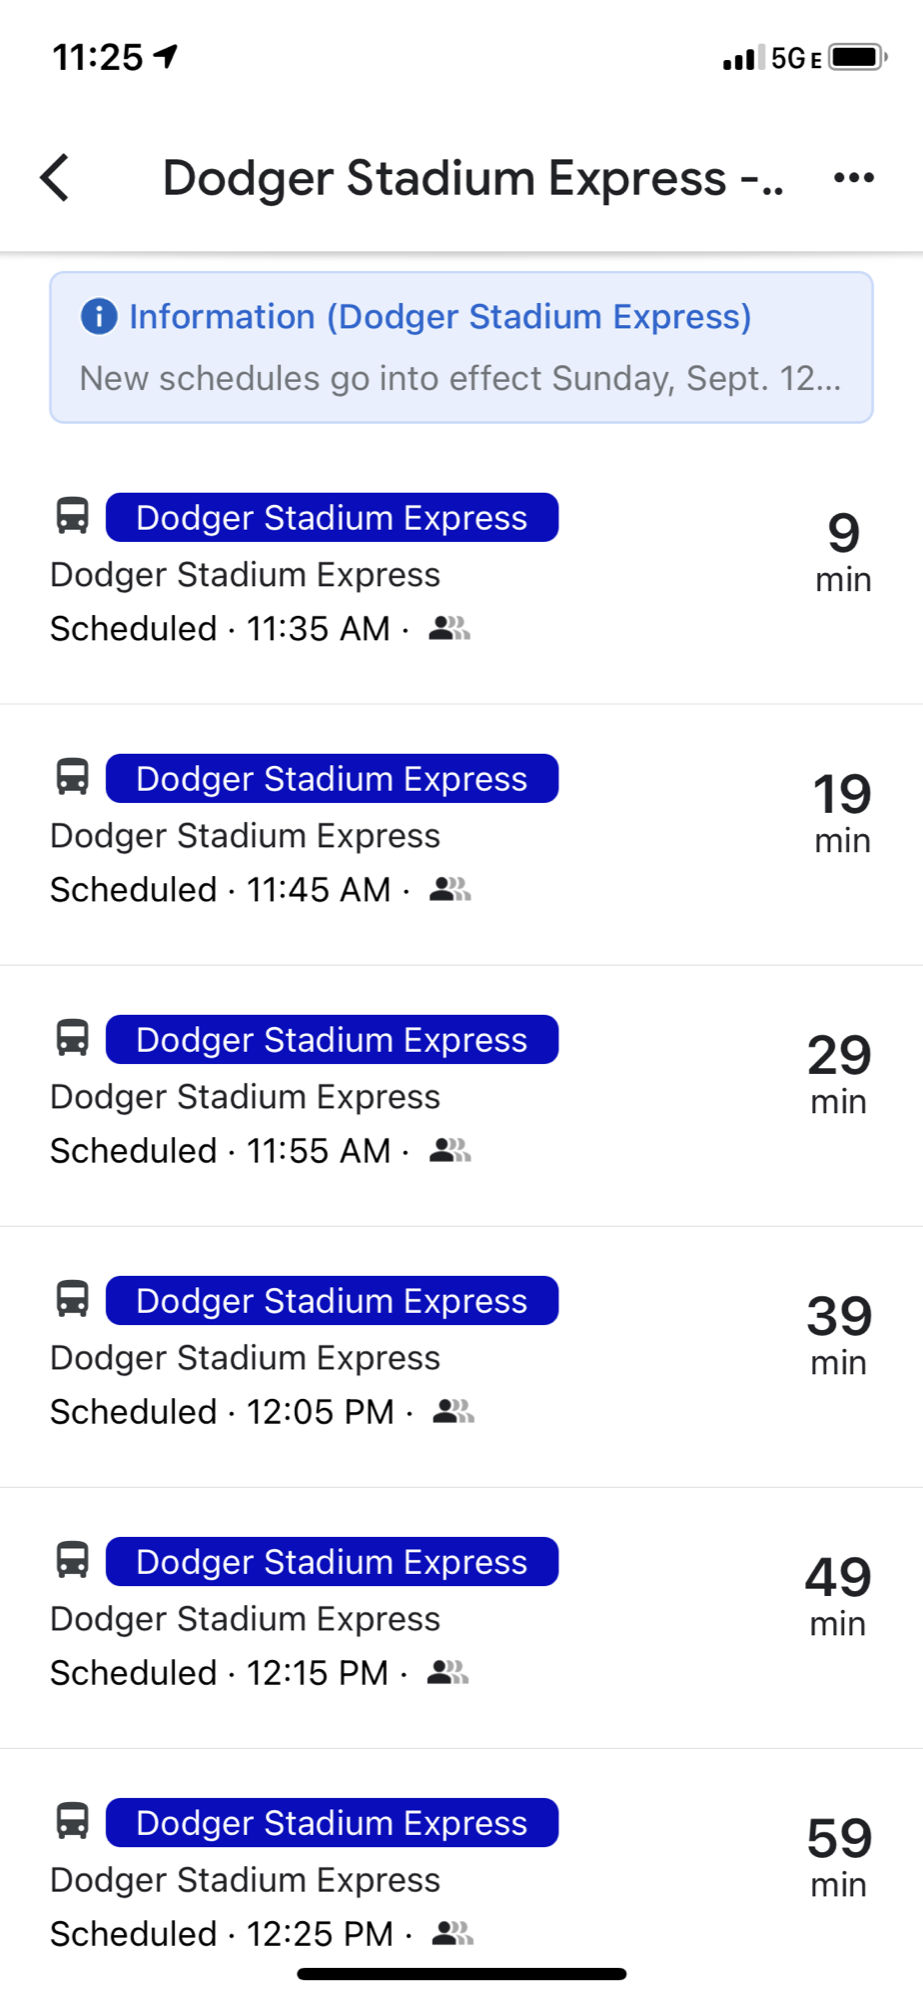Tap the crowdedness icon beside 12:25 PM
The width and height of the screenshot is (923, 2000).
point(452,1933)
